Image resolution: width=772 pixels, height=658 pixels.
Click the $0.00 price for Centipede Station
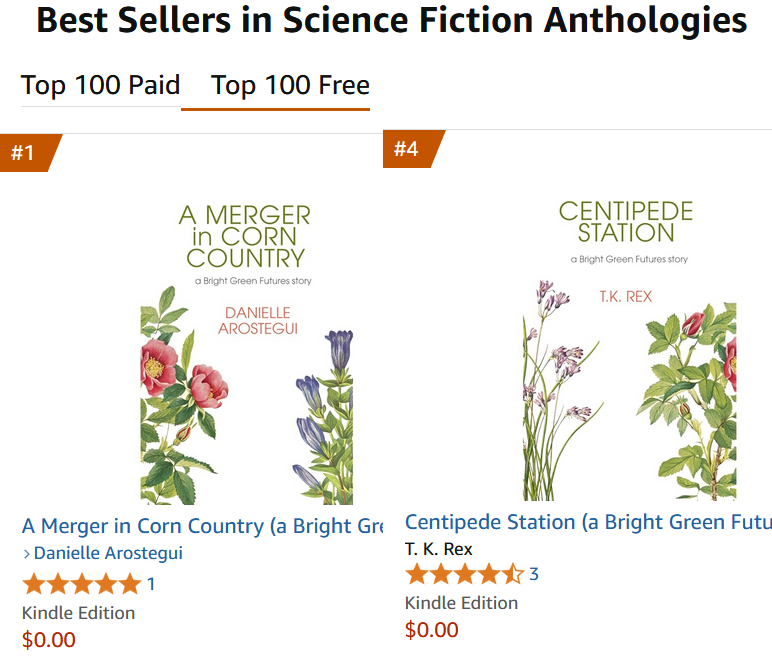[432, 630]
